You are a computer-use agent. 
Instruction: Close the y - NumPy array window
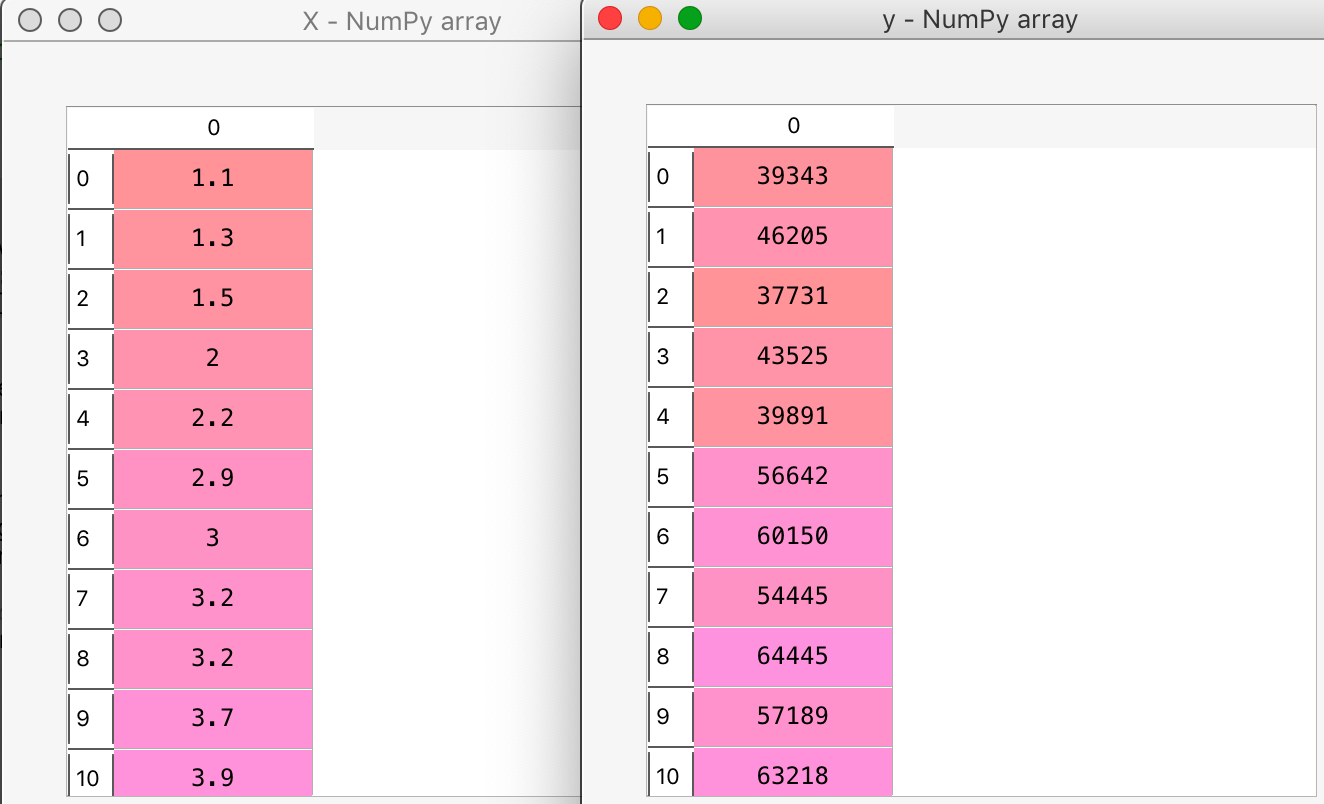[x=610, y=18]
